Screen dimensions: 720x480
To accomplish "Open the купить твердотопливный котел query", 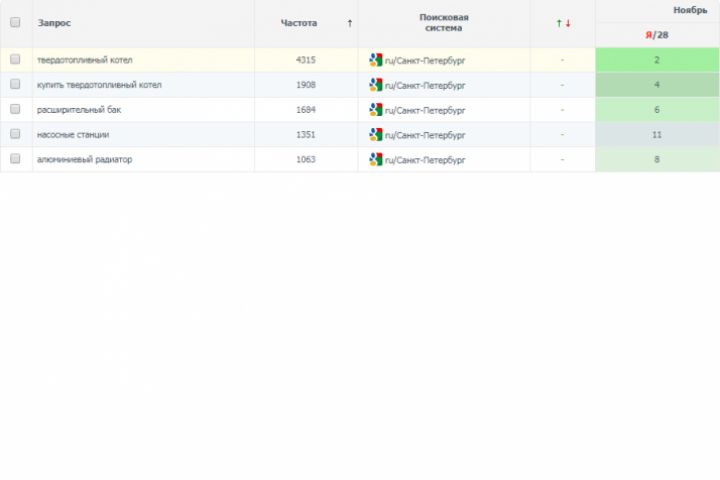I will point(99,85).
